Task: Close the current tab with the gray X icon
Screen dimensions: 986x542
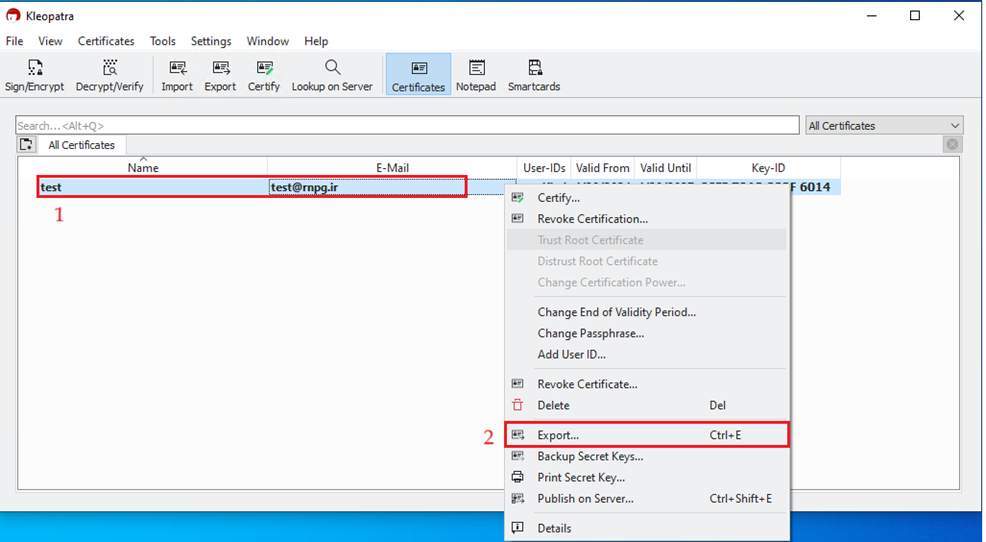Action: point(952,145)
